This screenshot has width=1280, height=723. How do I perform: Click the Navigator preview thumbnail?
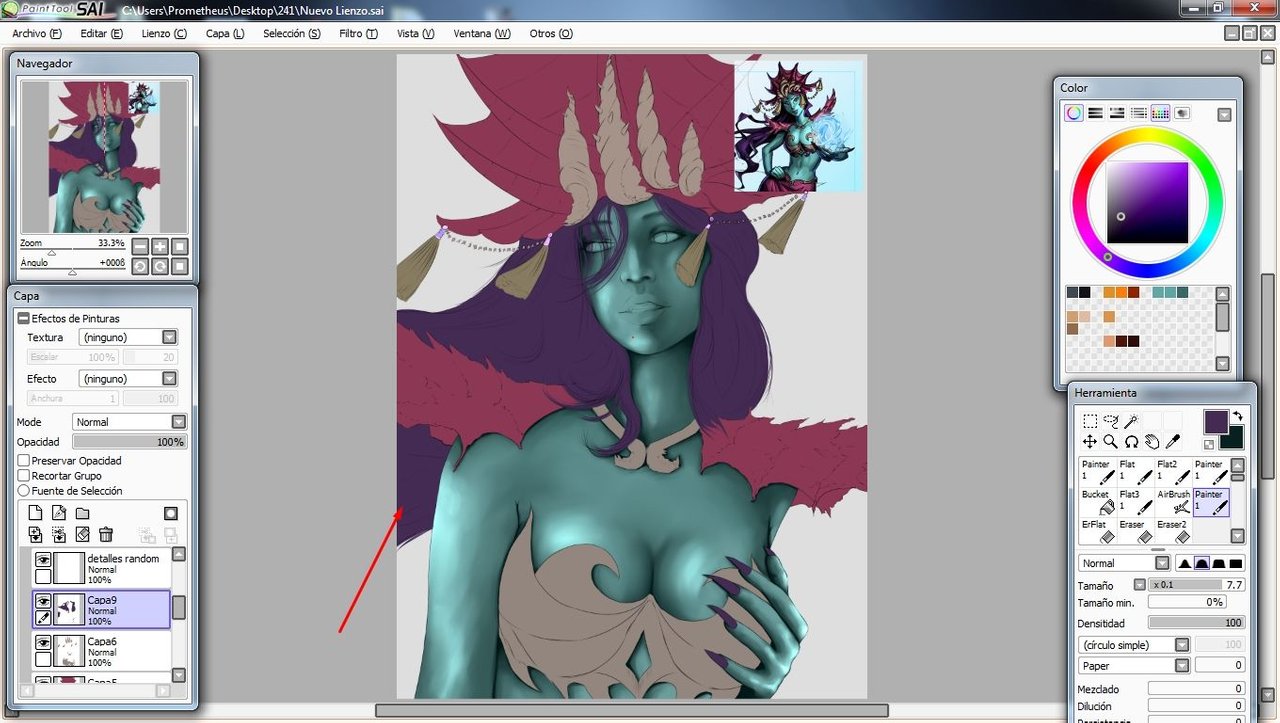tap(105, 157)
